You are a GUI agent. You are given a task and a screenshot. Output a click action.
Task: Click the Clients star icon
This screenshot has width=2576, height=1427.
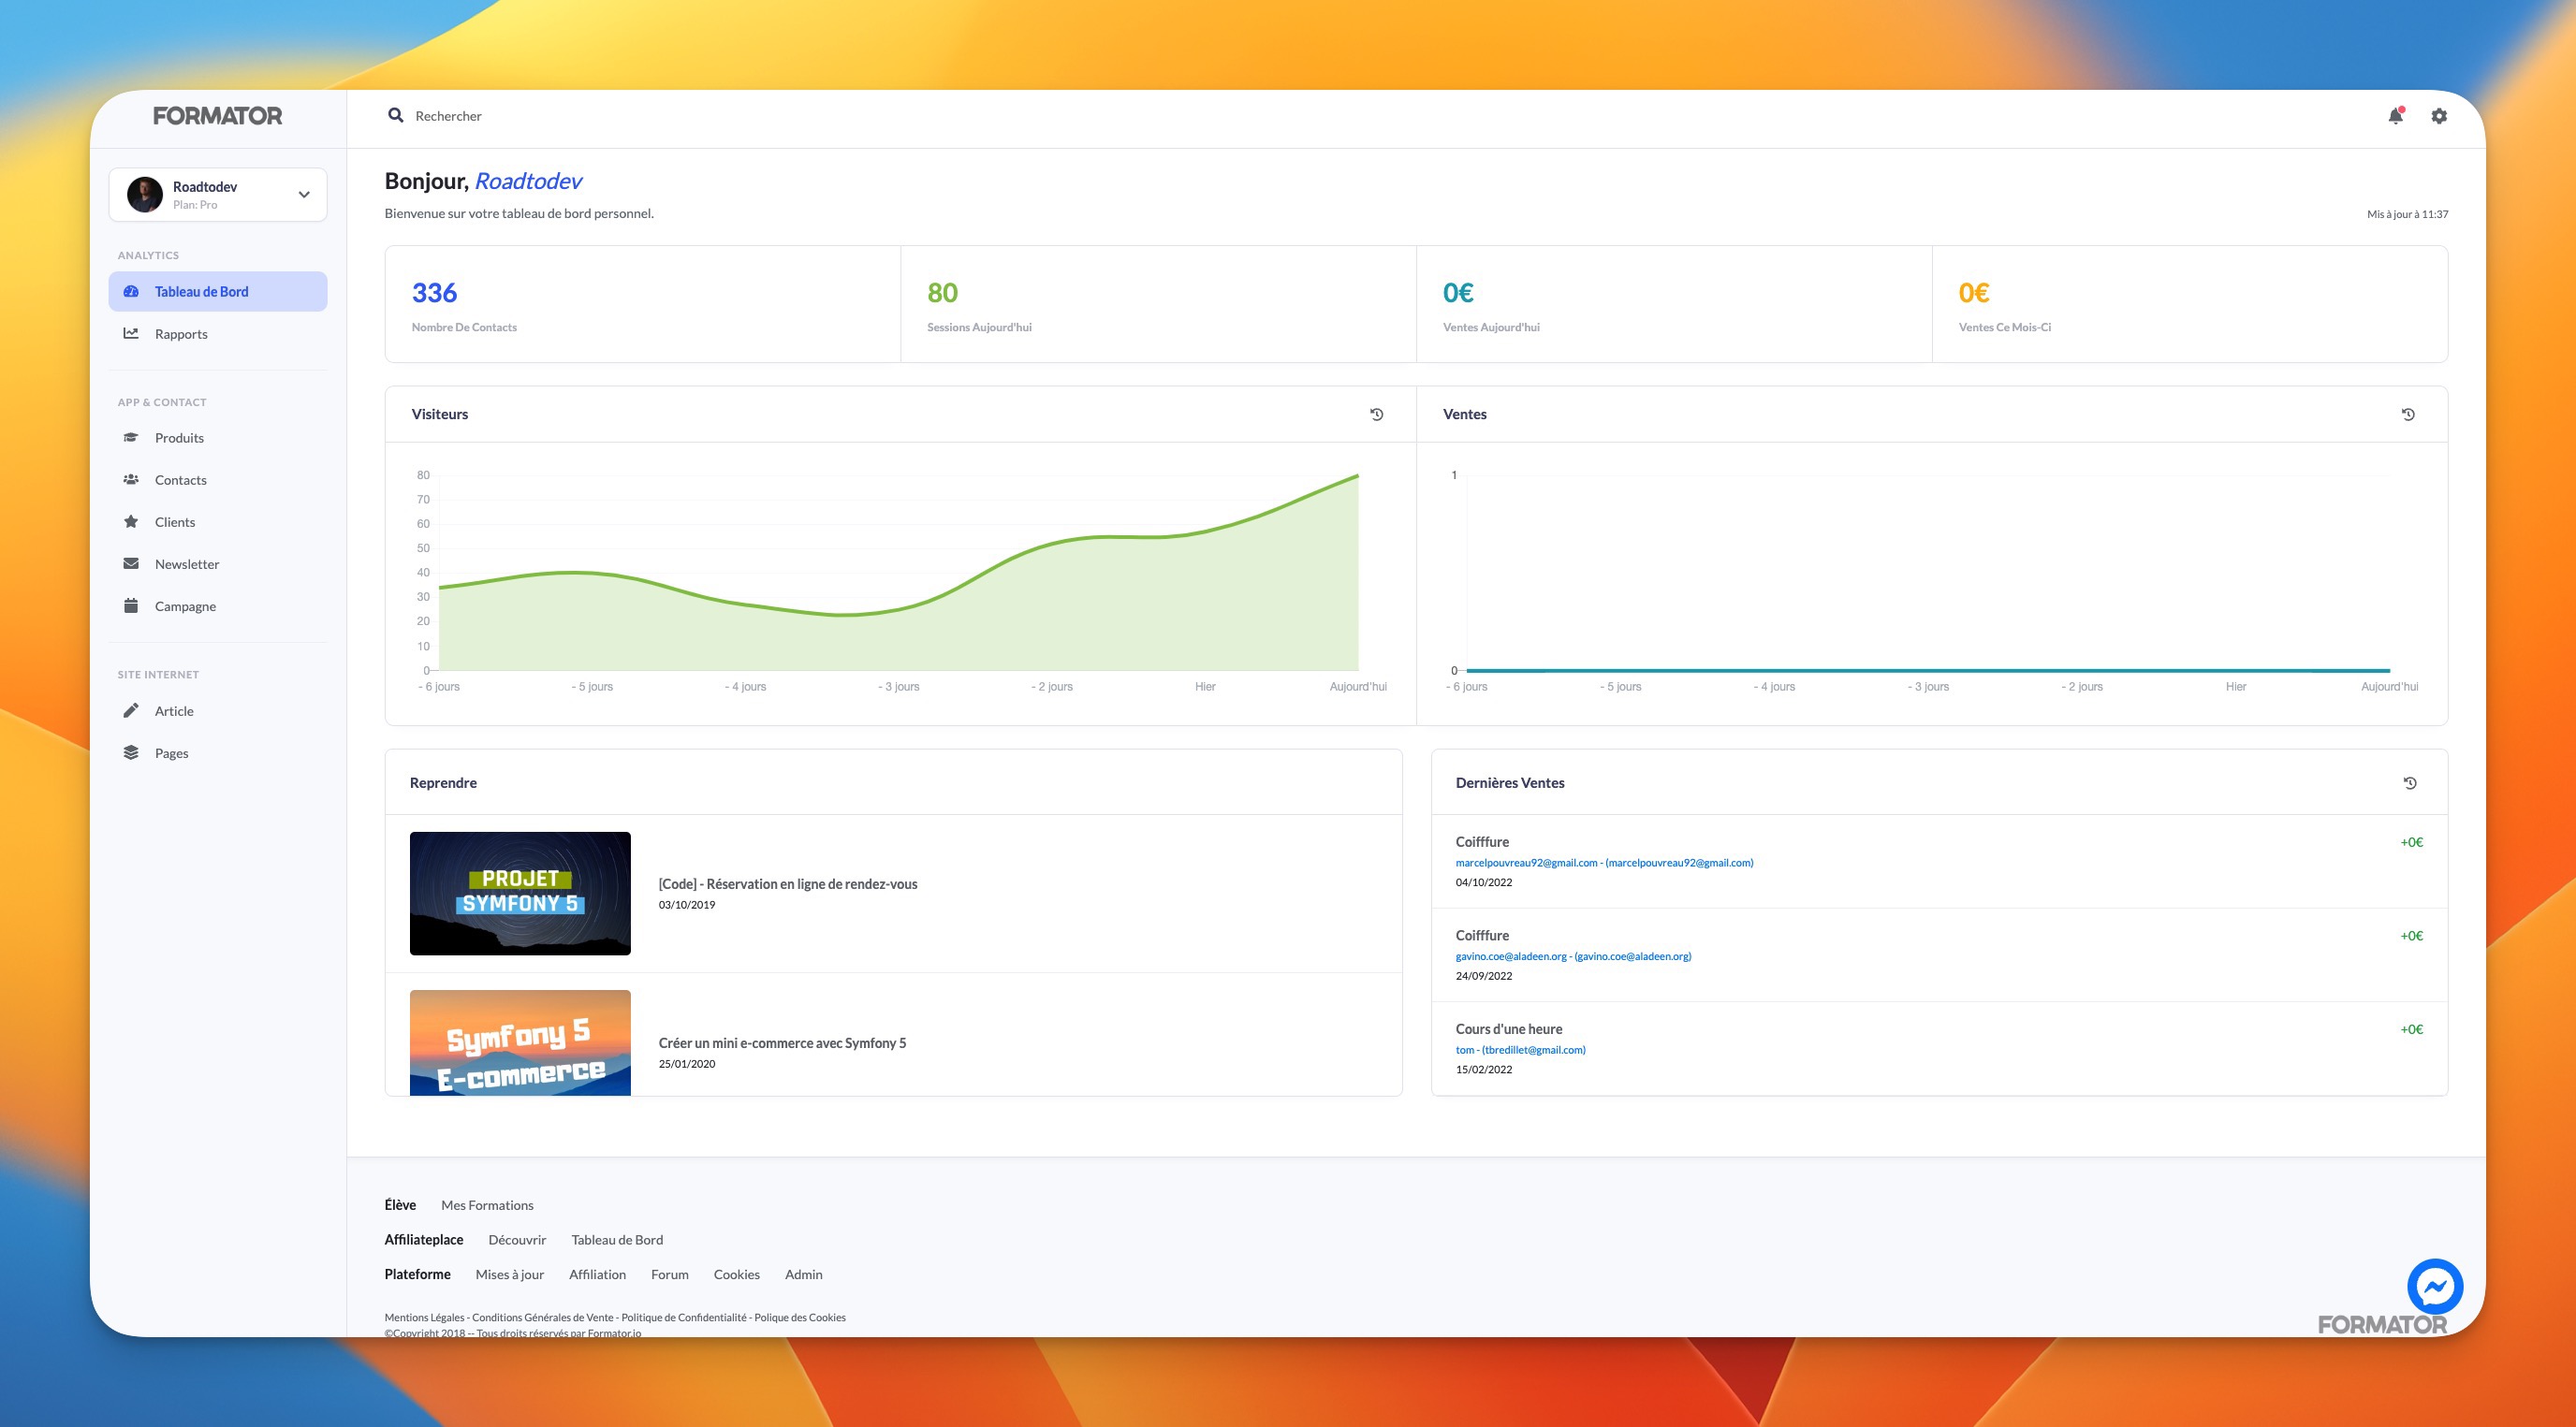(131, 522)
